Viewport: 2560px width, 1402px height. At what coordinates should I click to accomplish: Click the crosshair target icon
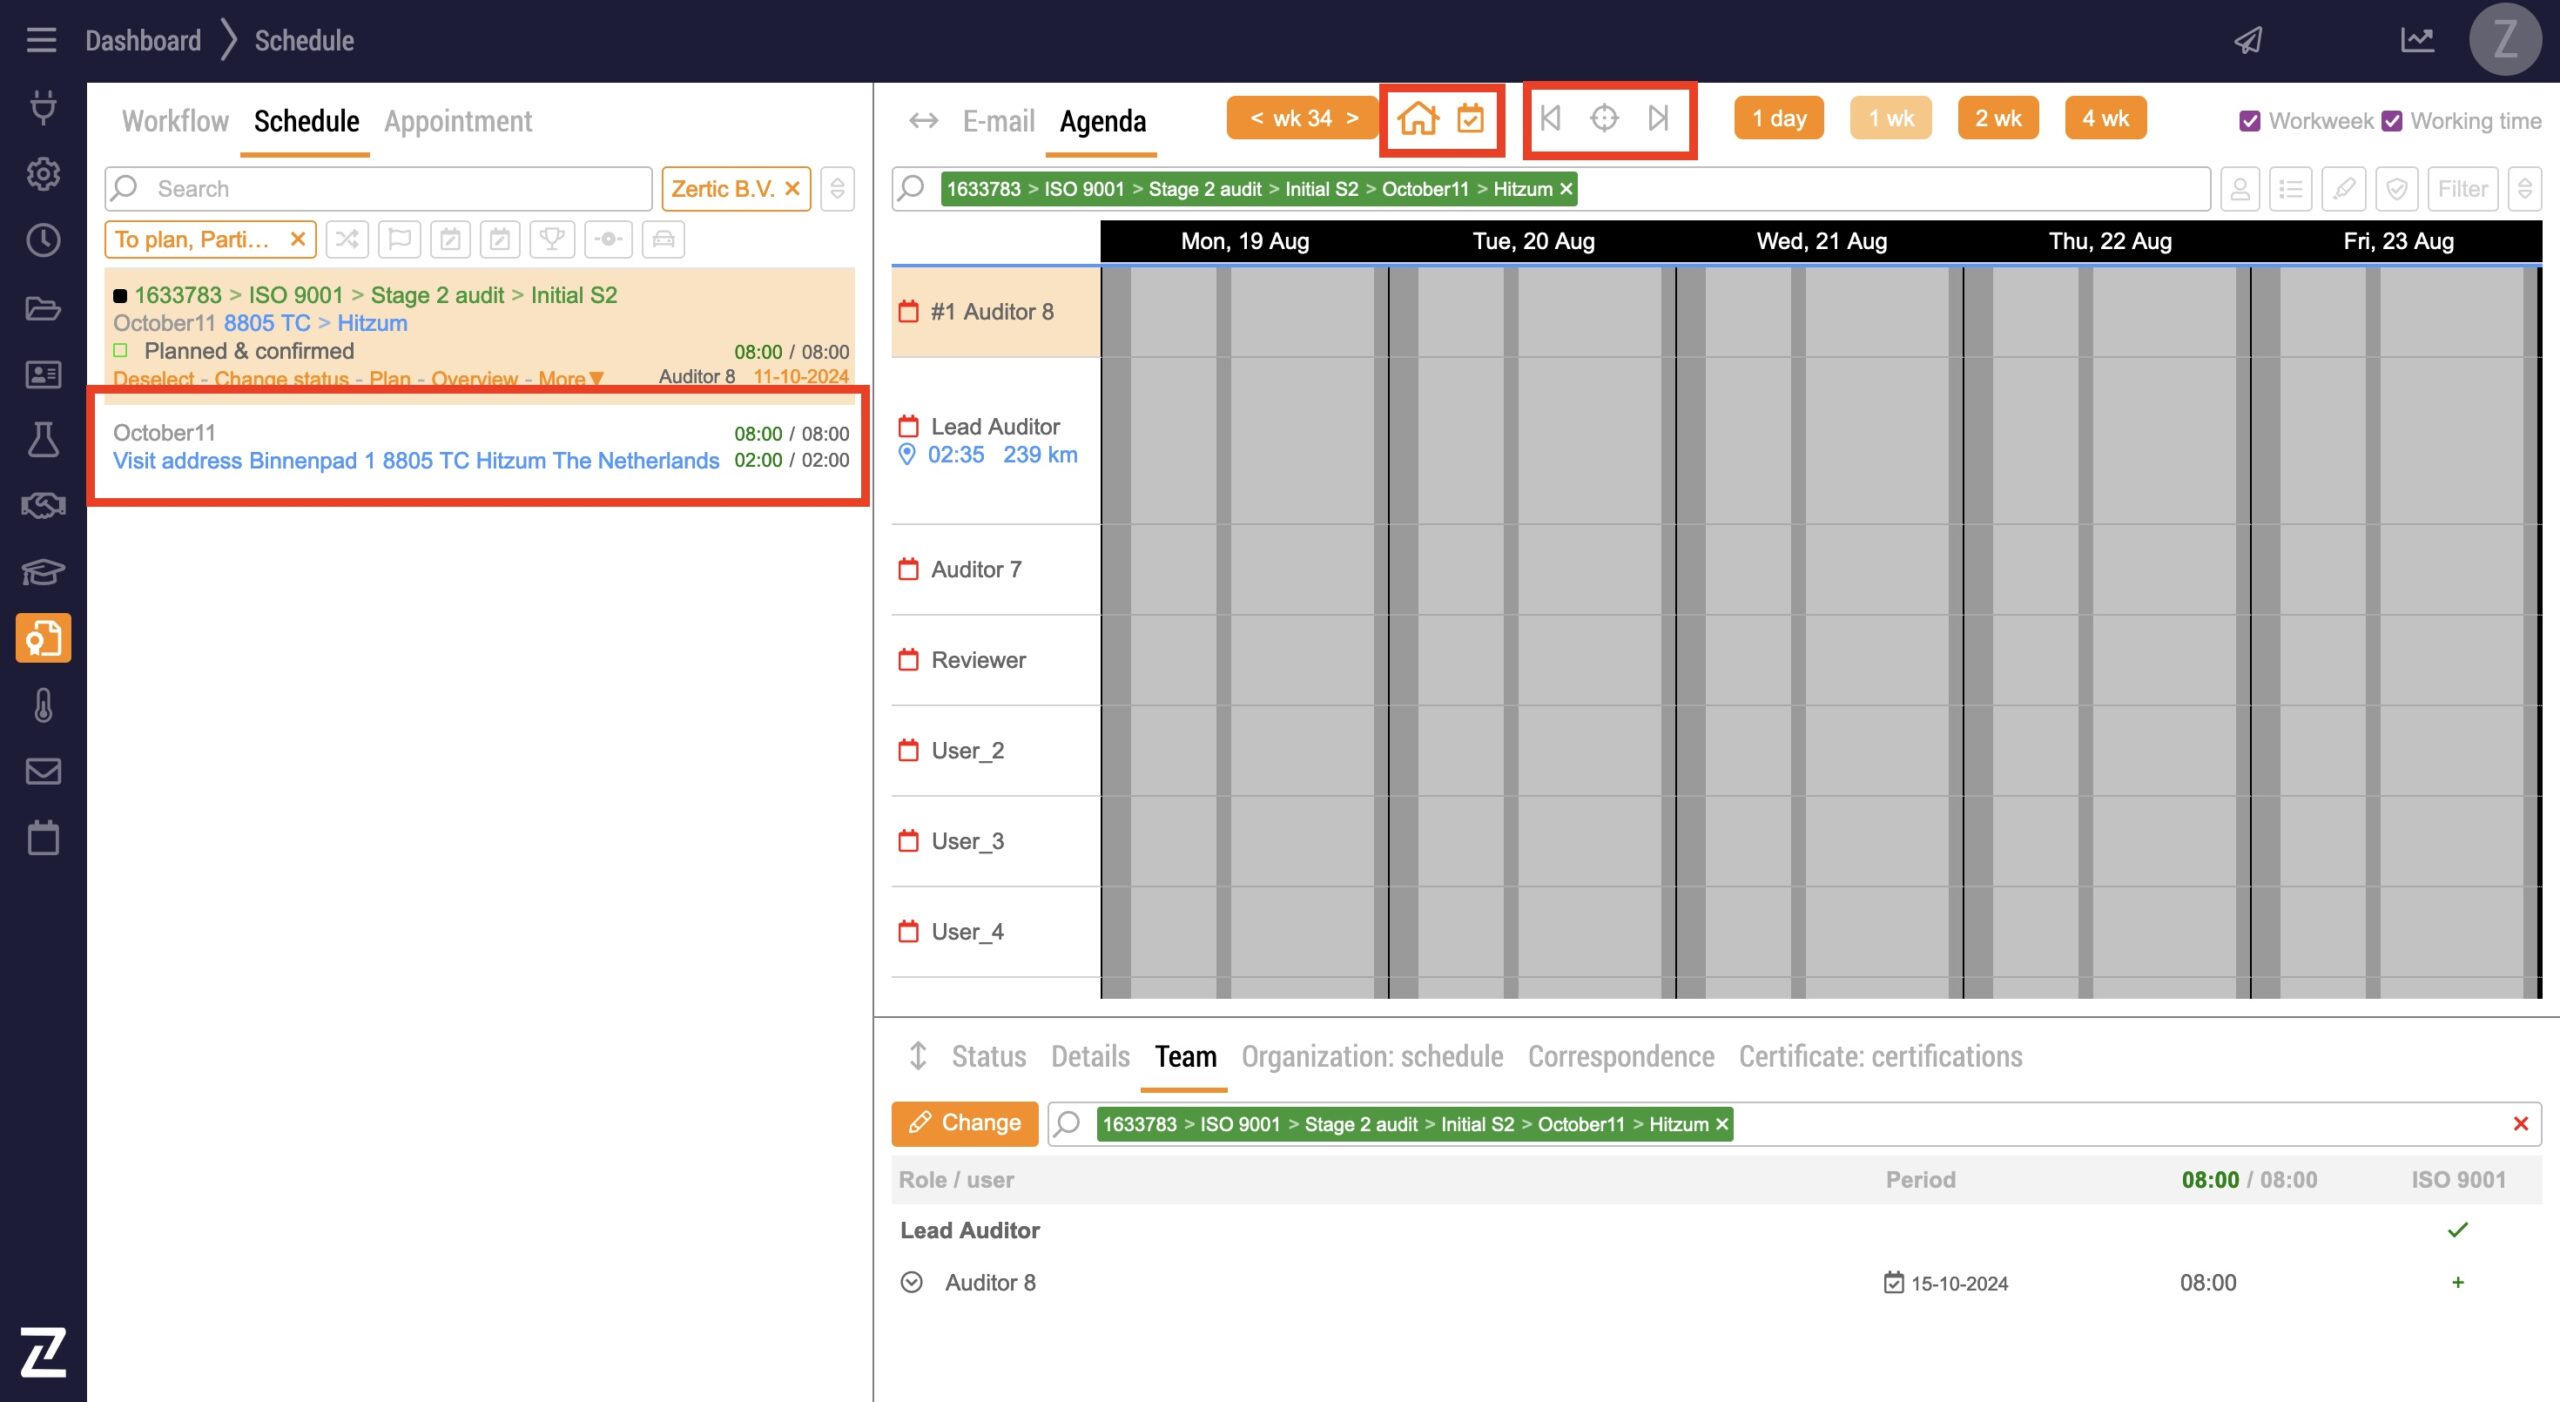point(1604,119)
